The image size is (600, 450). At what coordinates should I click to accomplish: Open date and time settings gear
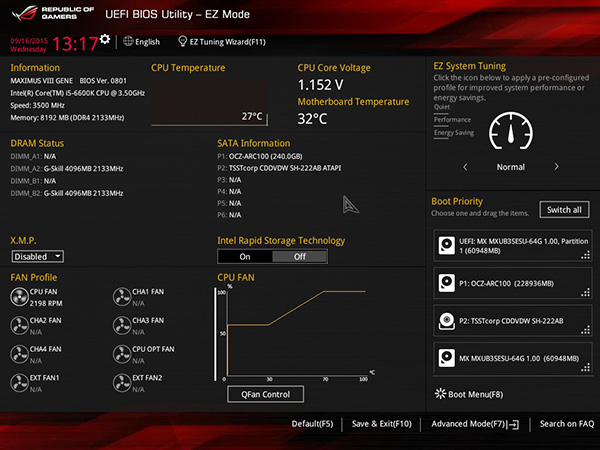coord(104,39)
